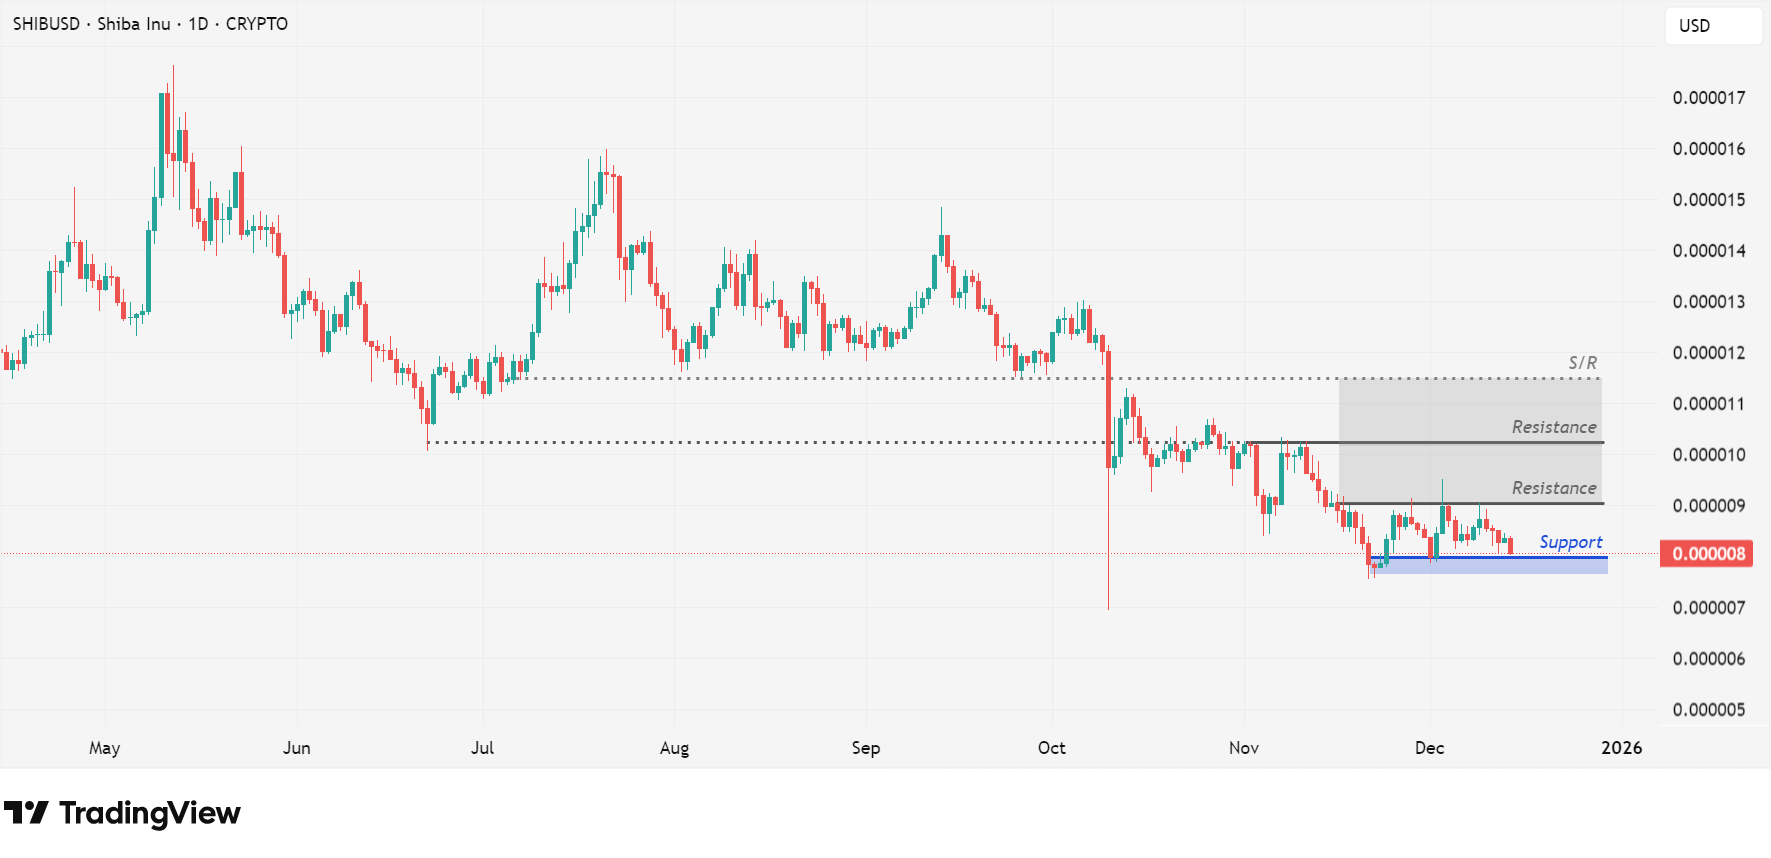Screen dimensions: 1771x858
Task: Select the lower Resistance label near 0.000009
Action: point(1553,488)
